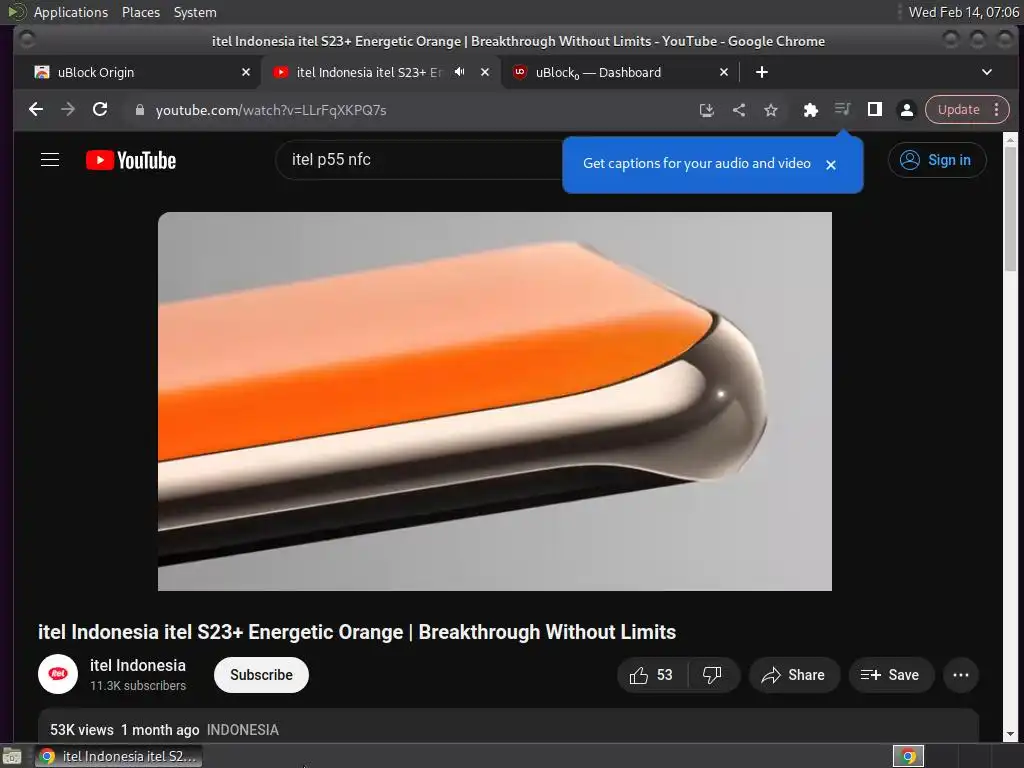Bookmark this page with the star icon
Viewport: 1024px width, 768px height.
[x=771, y=110]
